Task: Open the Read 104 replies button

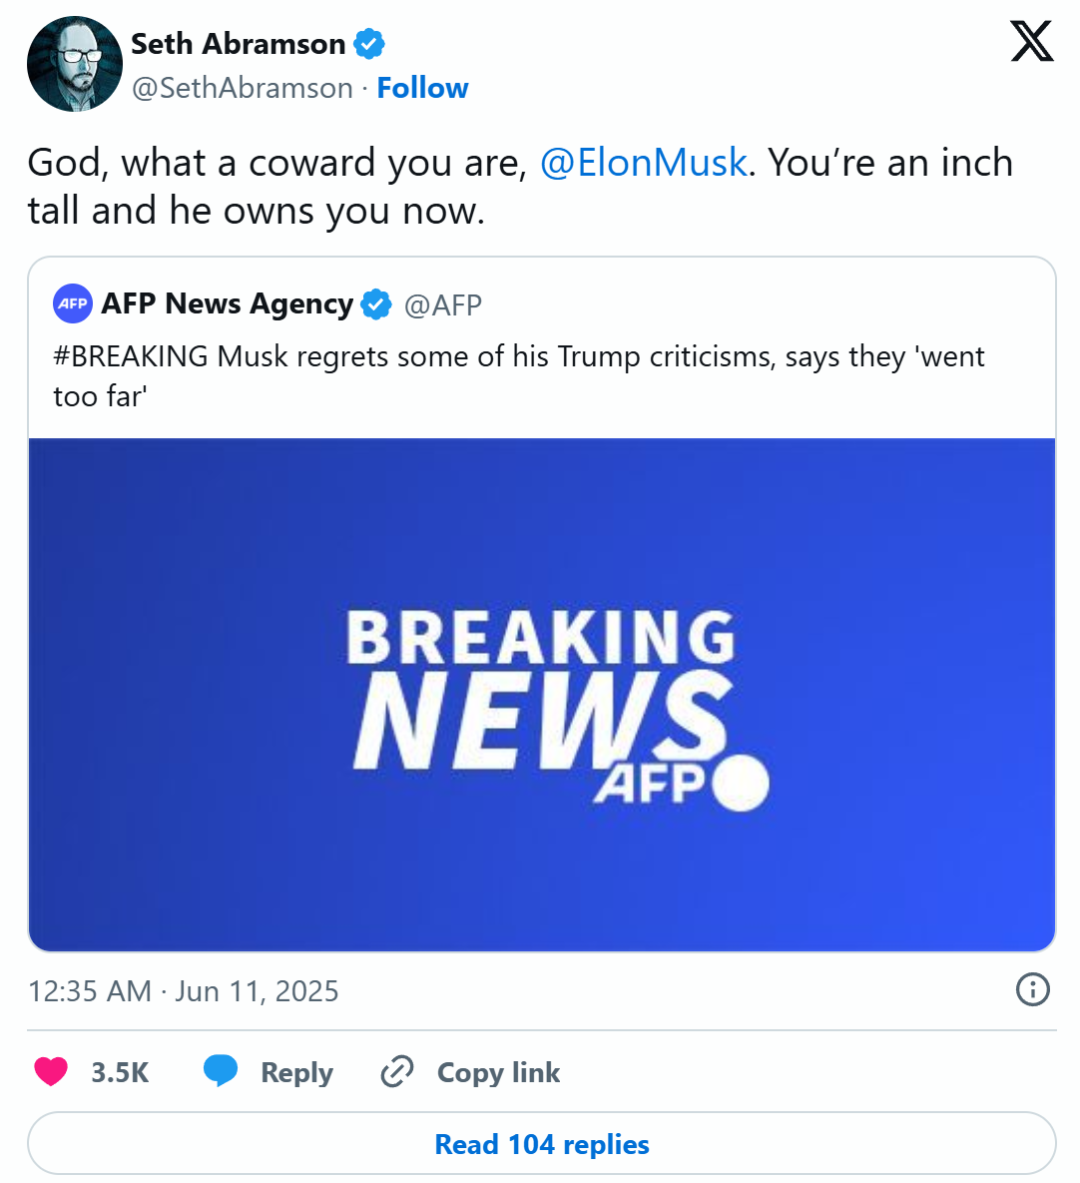Action: click(542, 1144)
